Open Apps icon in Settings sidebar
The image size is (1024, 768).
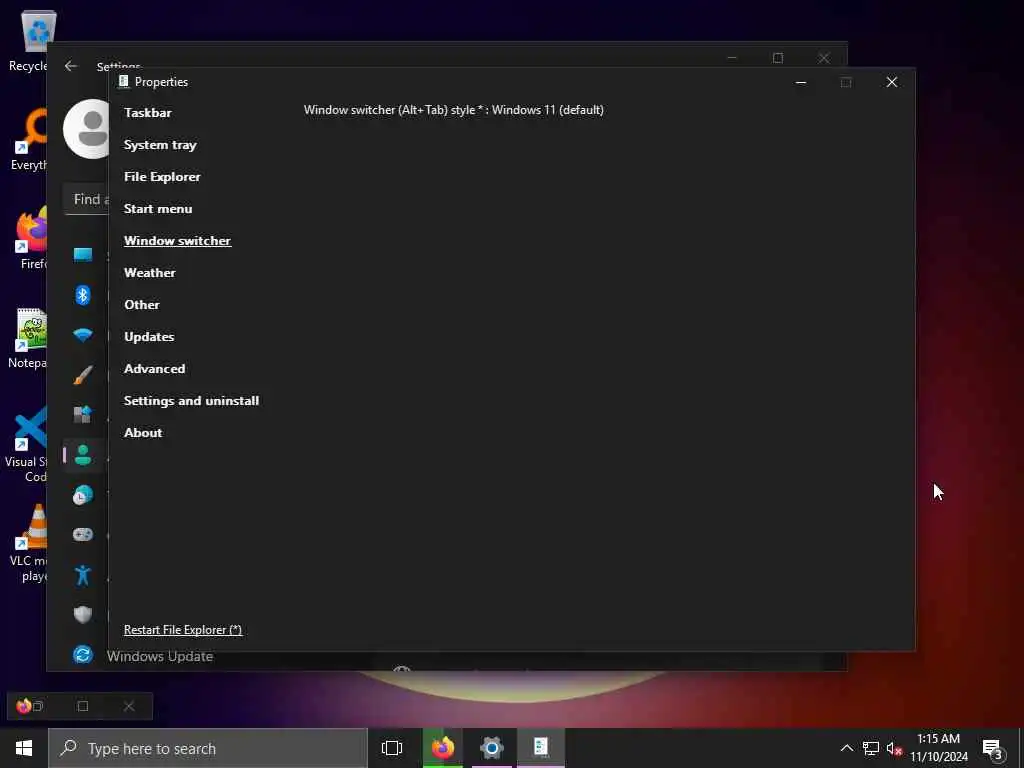pyautogui.click(x=83, y=415)
